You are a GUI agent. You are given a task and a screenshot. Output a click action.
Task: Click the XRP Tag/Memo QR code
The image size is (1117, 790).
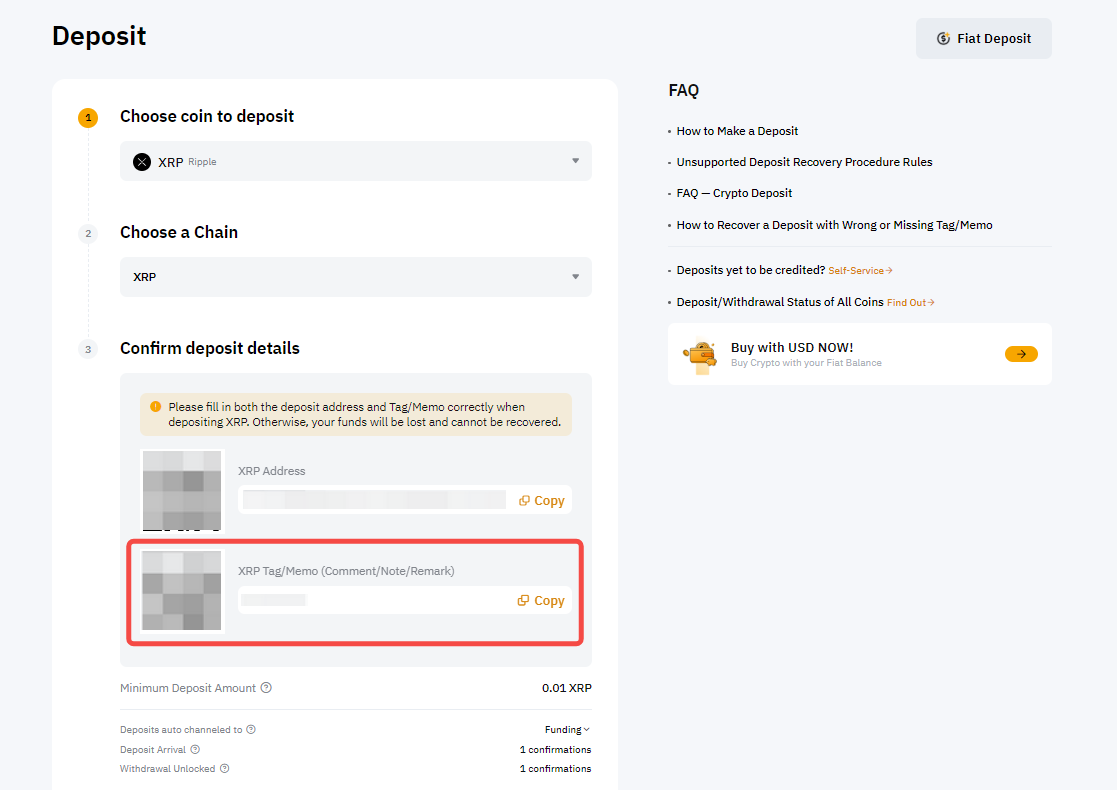[x=182, y=591]
